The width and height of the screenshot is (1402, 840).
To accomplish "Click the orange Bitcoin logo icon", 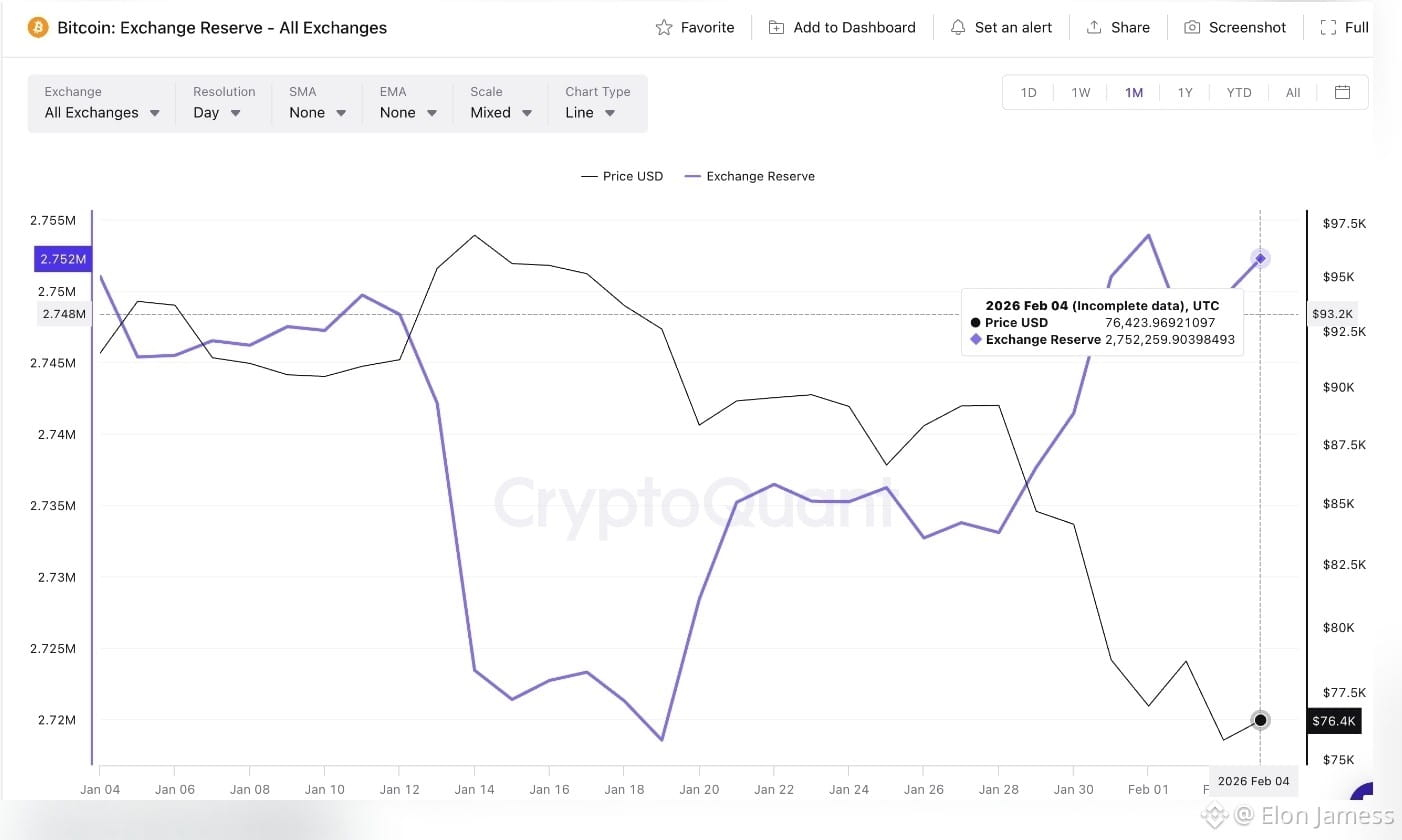I will click(38, 27).
